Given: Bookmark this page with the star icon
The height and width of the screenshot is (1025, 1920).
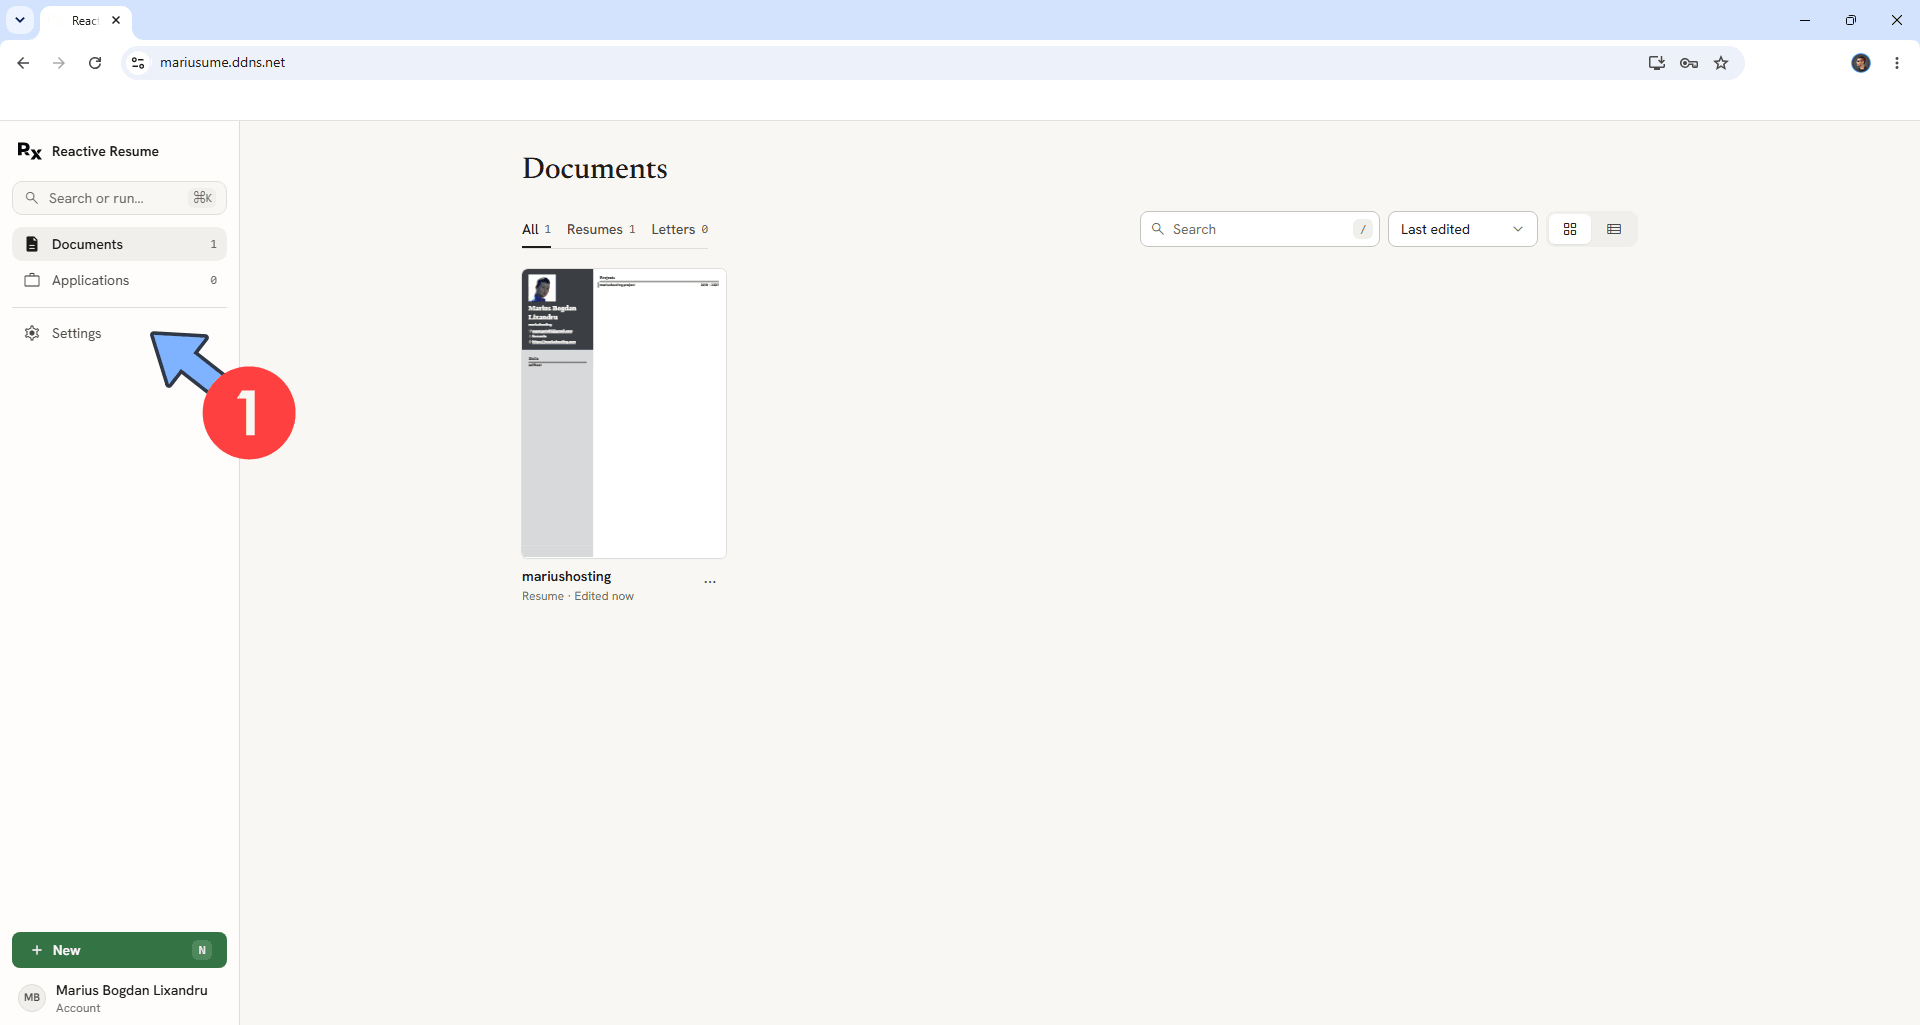Looking at the screenshot, I should (x=1721, y=63).
